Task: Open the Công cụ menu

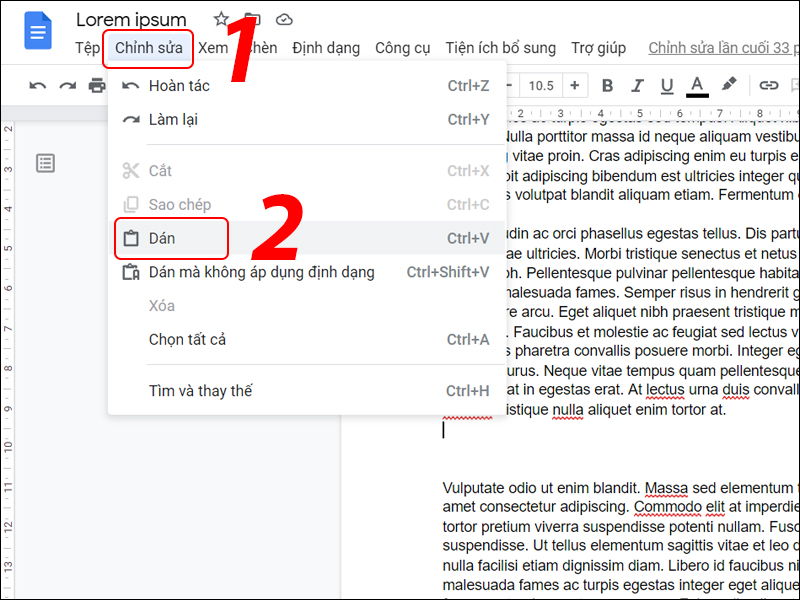Action: [x=403, y=47]
